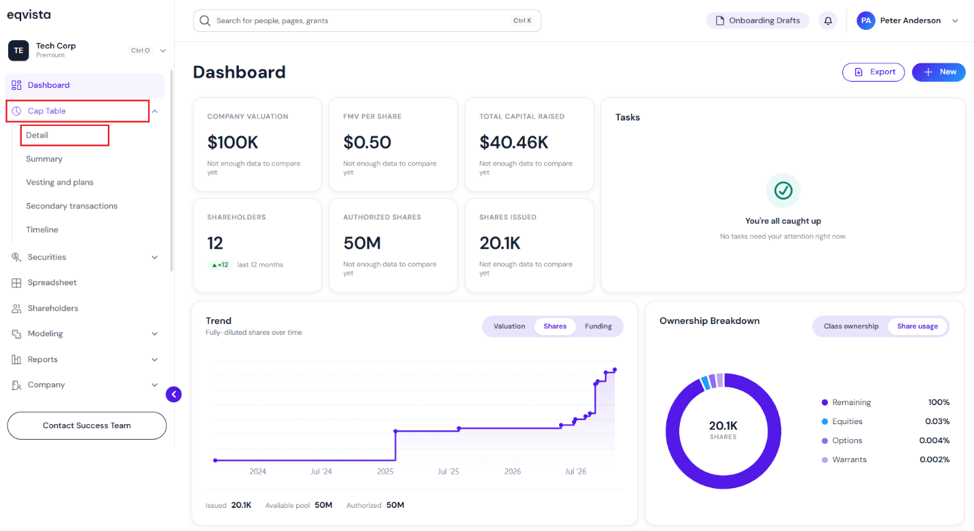The width and height of the screenshot is (974, 531).
Task: Click the Export button
Action: tap(873, 72)
